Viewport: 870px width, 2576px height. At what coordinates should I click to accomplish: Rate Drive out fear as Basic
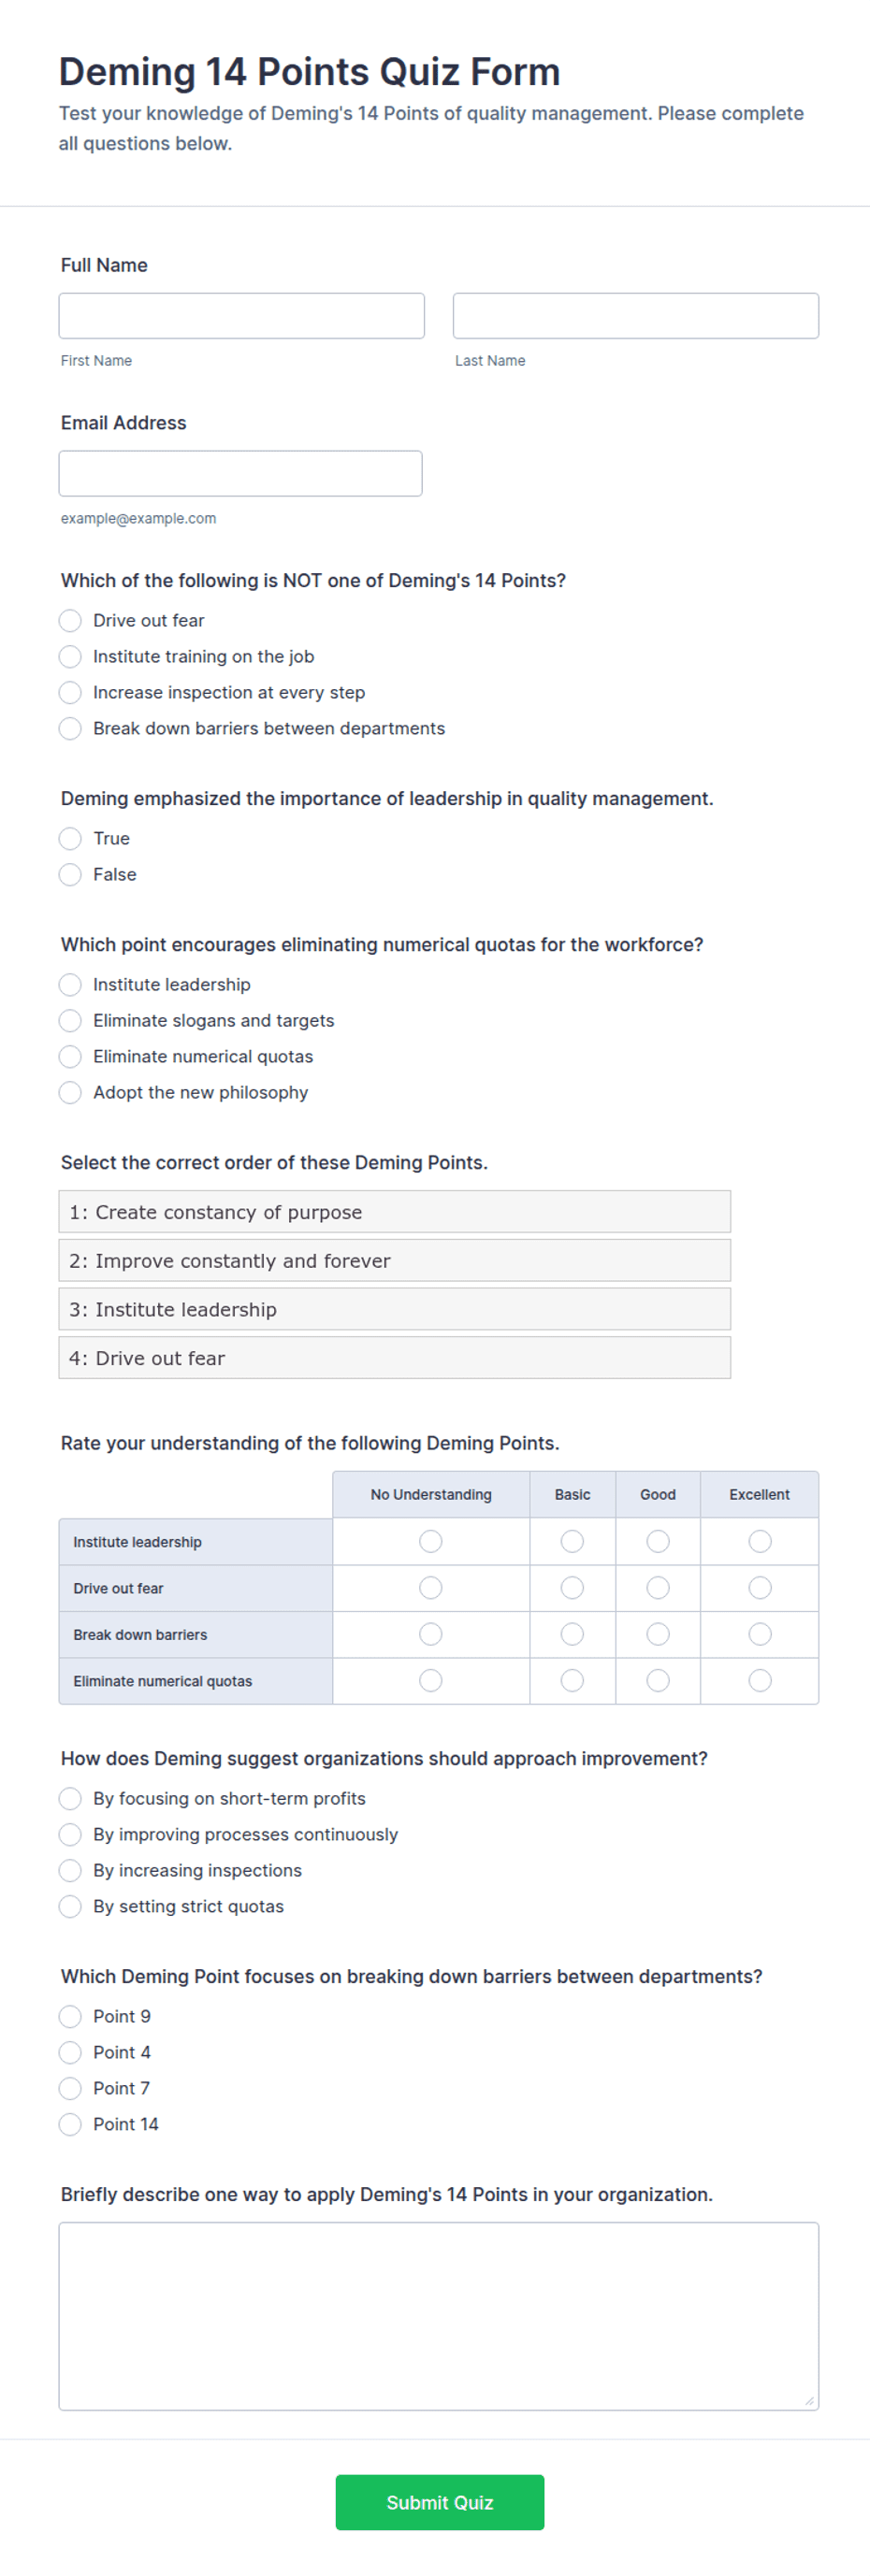click(x=572, y=1587)
